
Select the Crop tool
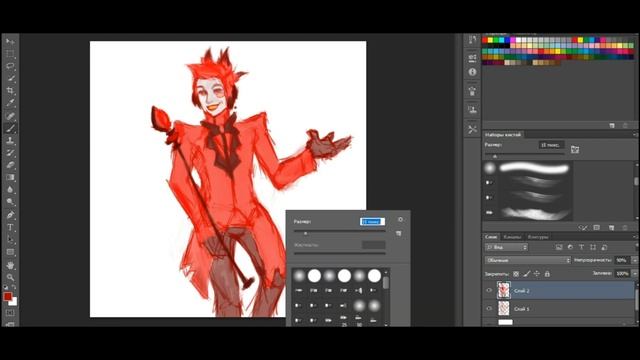(x=10, y=91)
